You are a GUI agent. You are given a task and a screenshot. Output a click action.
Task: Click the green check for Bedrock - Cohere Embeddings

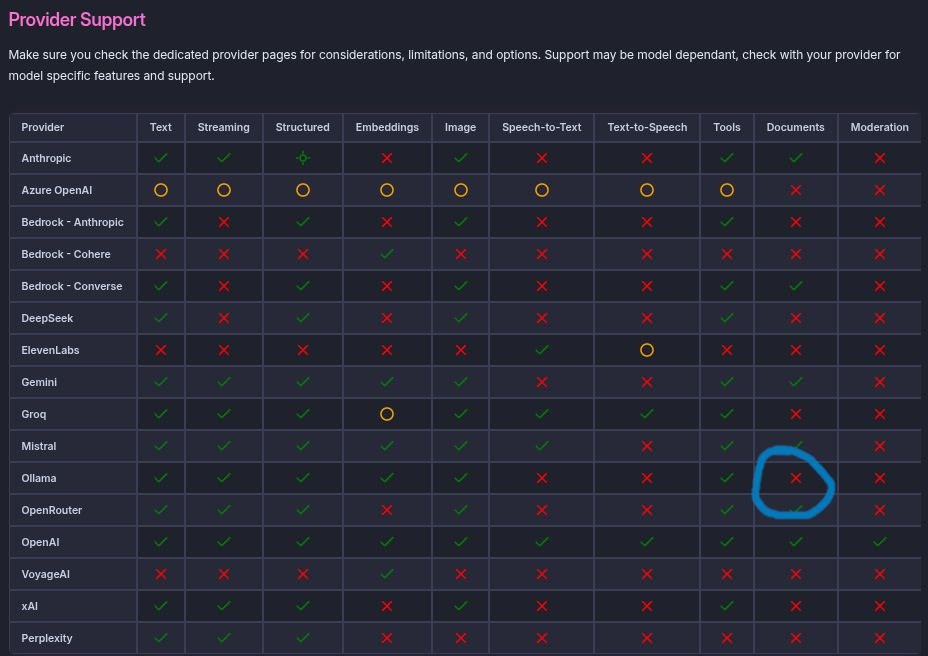tap(386, 254)
